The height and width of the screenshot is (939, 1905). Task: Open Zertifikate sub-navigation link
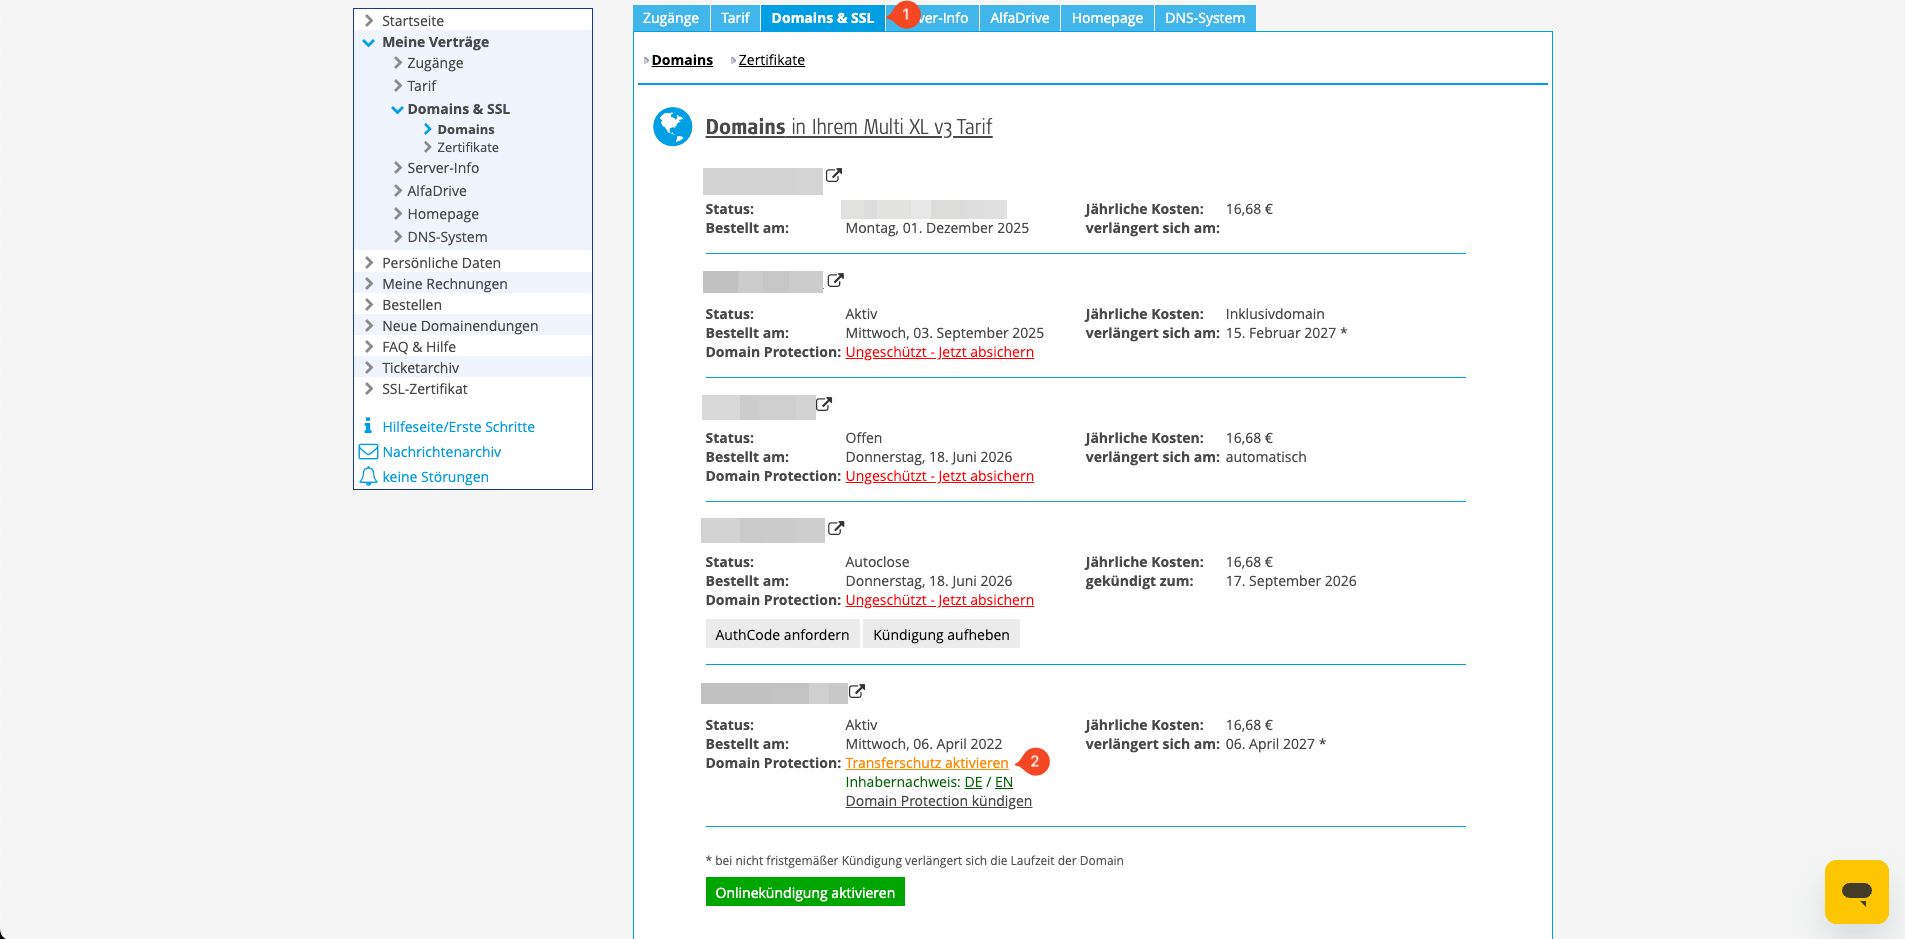click(x=771, y=60)
